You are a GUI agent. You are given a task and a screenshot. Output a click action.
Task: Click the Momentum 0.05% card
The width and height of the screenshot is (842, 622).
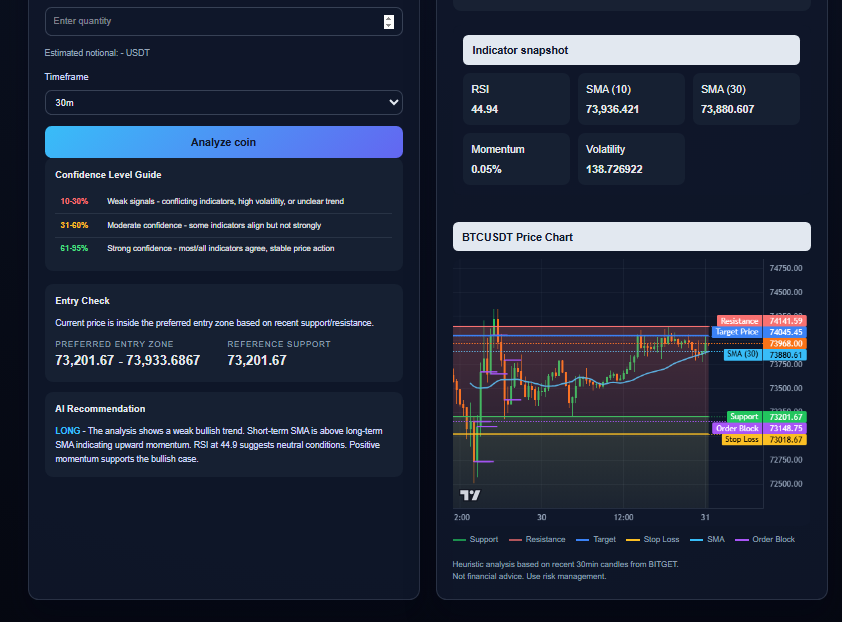tap(516, 159)
